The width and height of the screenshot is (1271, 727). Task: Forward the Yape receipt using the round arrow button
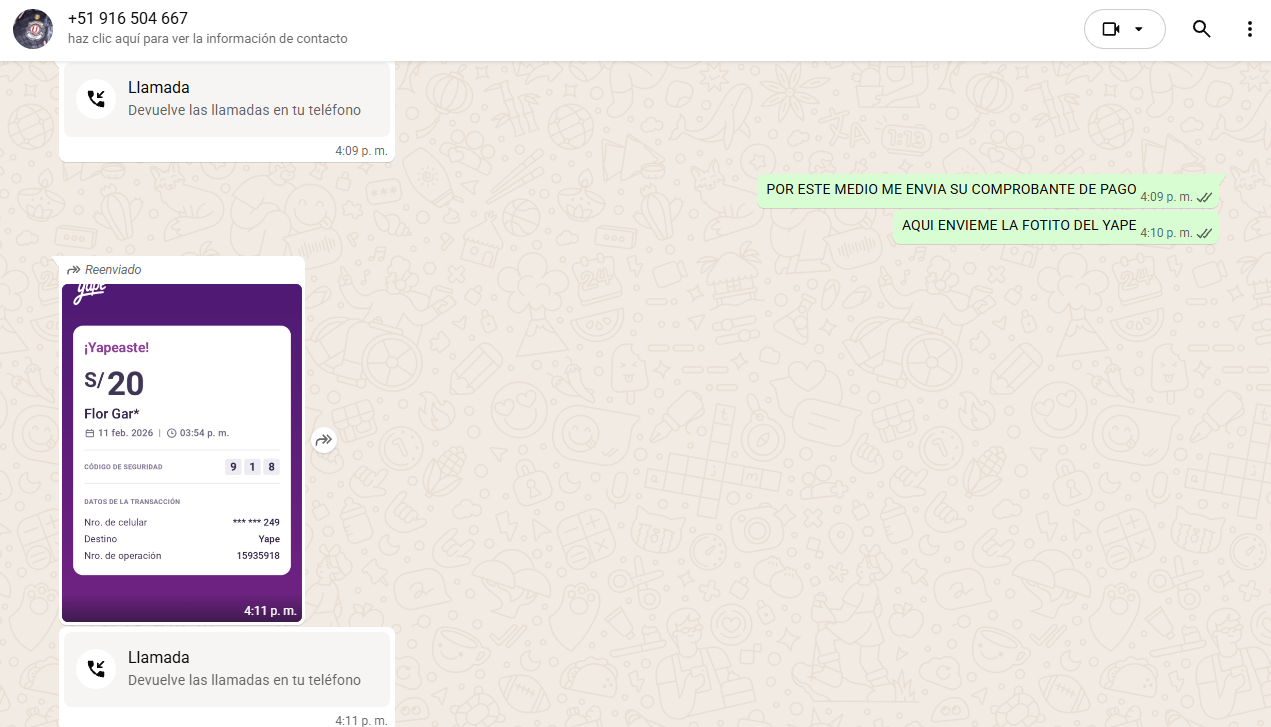[x=324, y=440]
